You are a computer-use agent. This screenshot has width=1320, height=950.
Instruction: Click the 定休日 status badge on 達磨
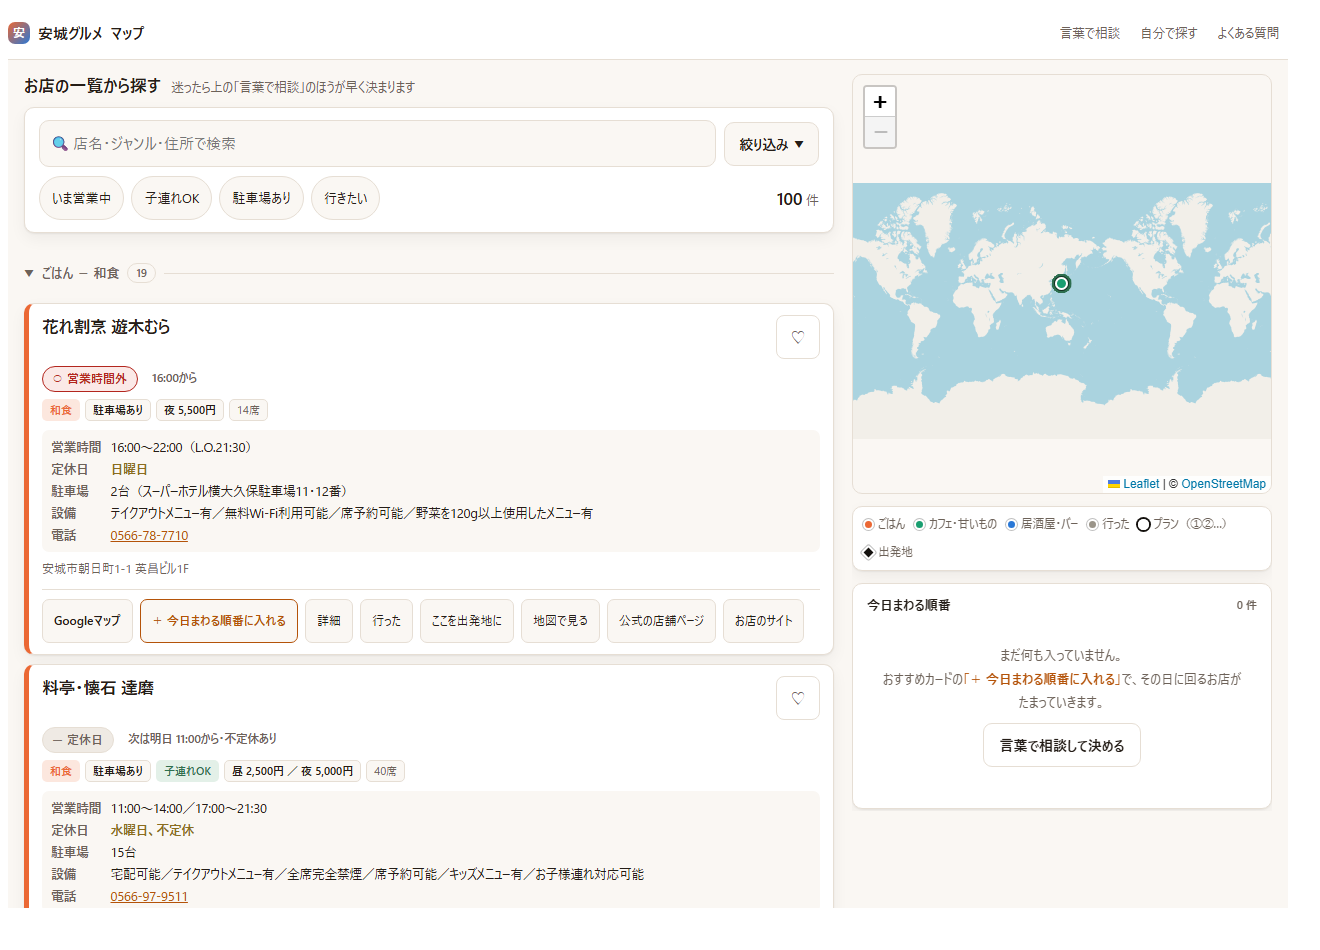point(78,740)
